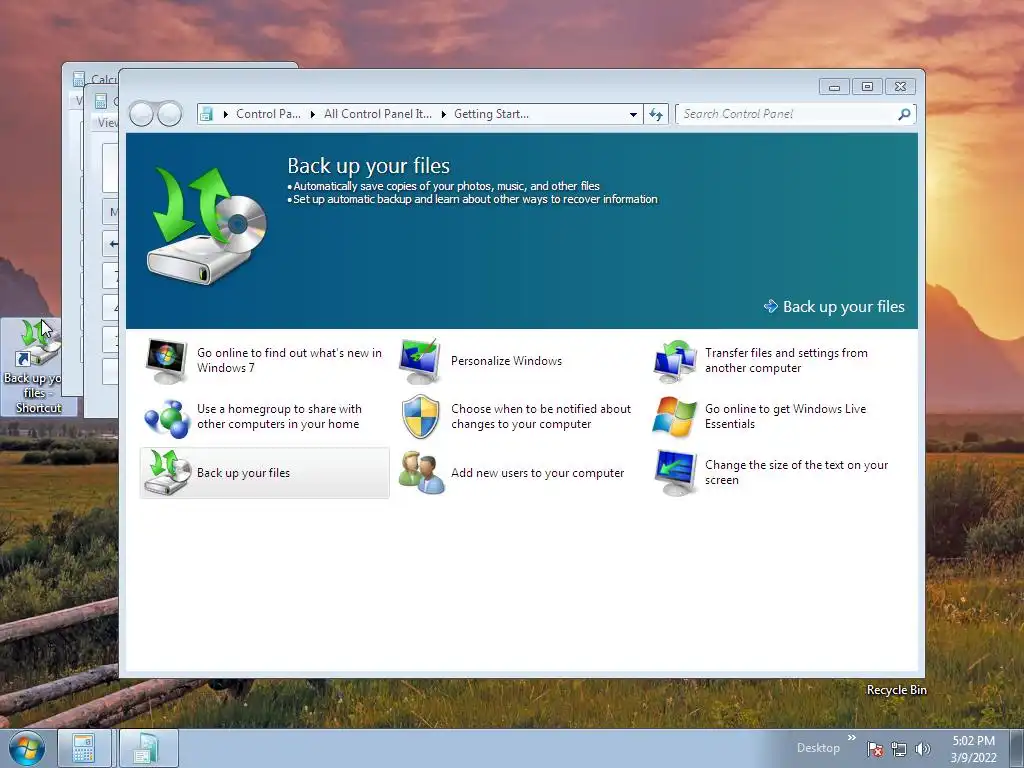Click the Back up your files banner heading
1024x768 pixels.
[x=368, y=166]
